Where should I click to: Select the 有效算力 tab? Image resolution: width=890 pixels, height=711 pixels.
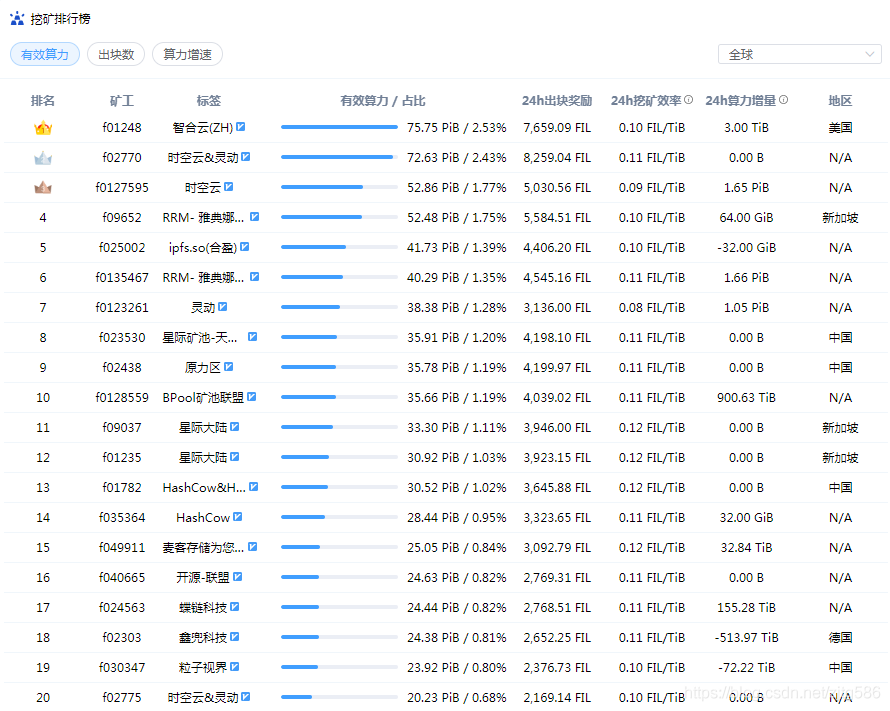click(45, 54)
